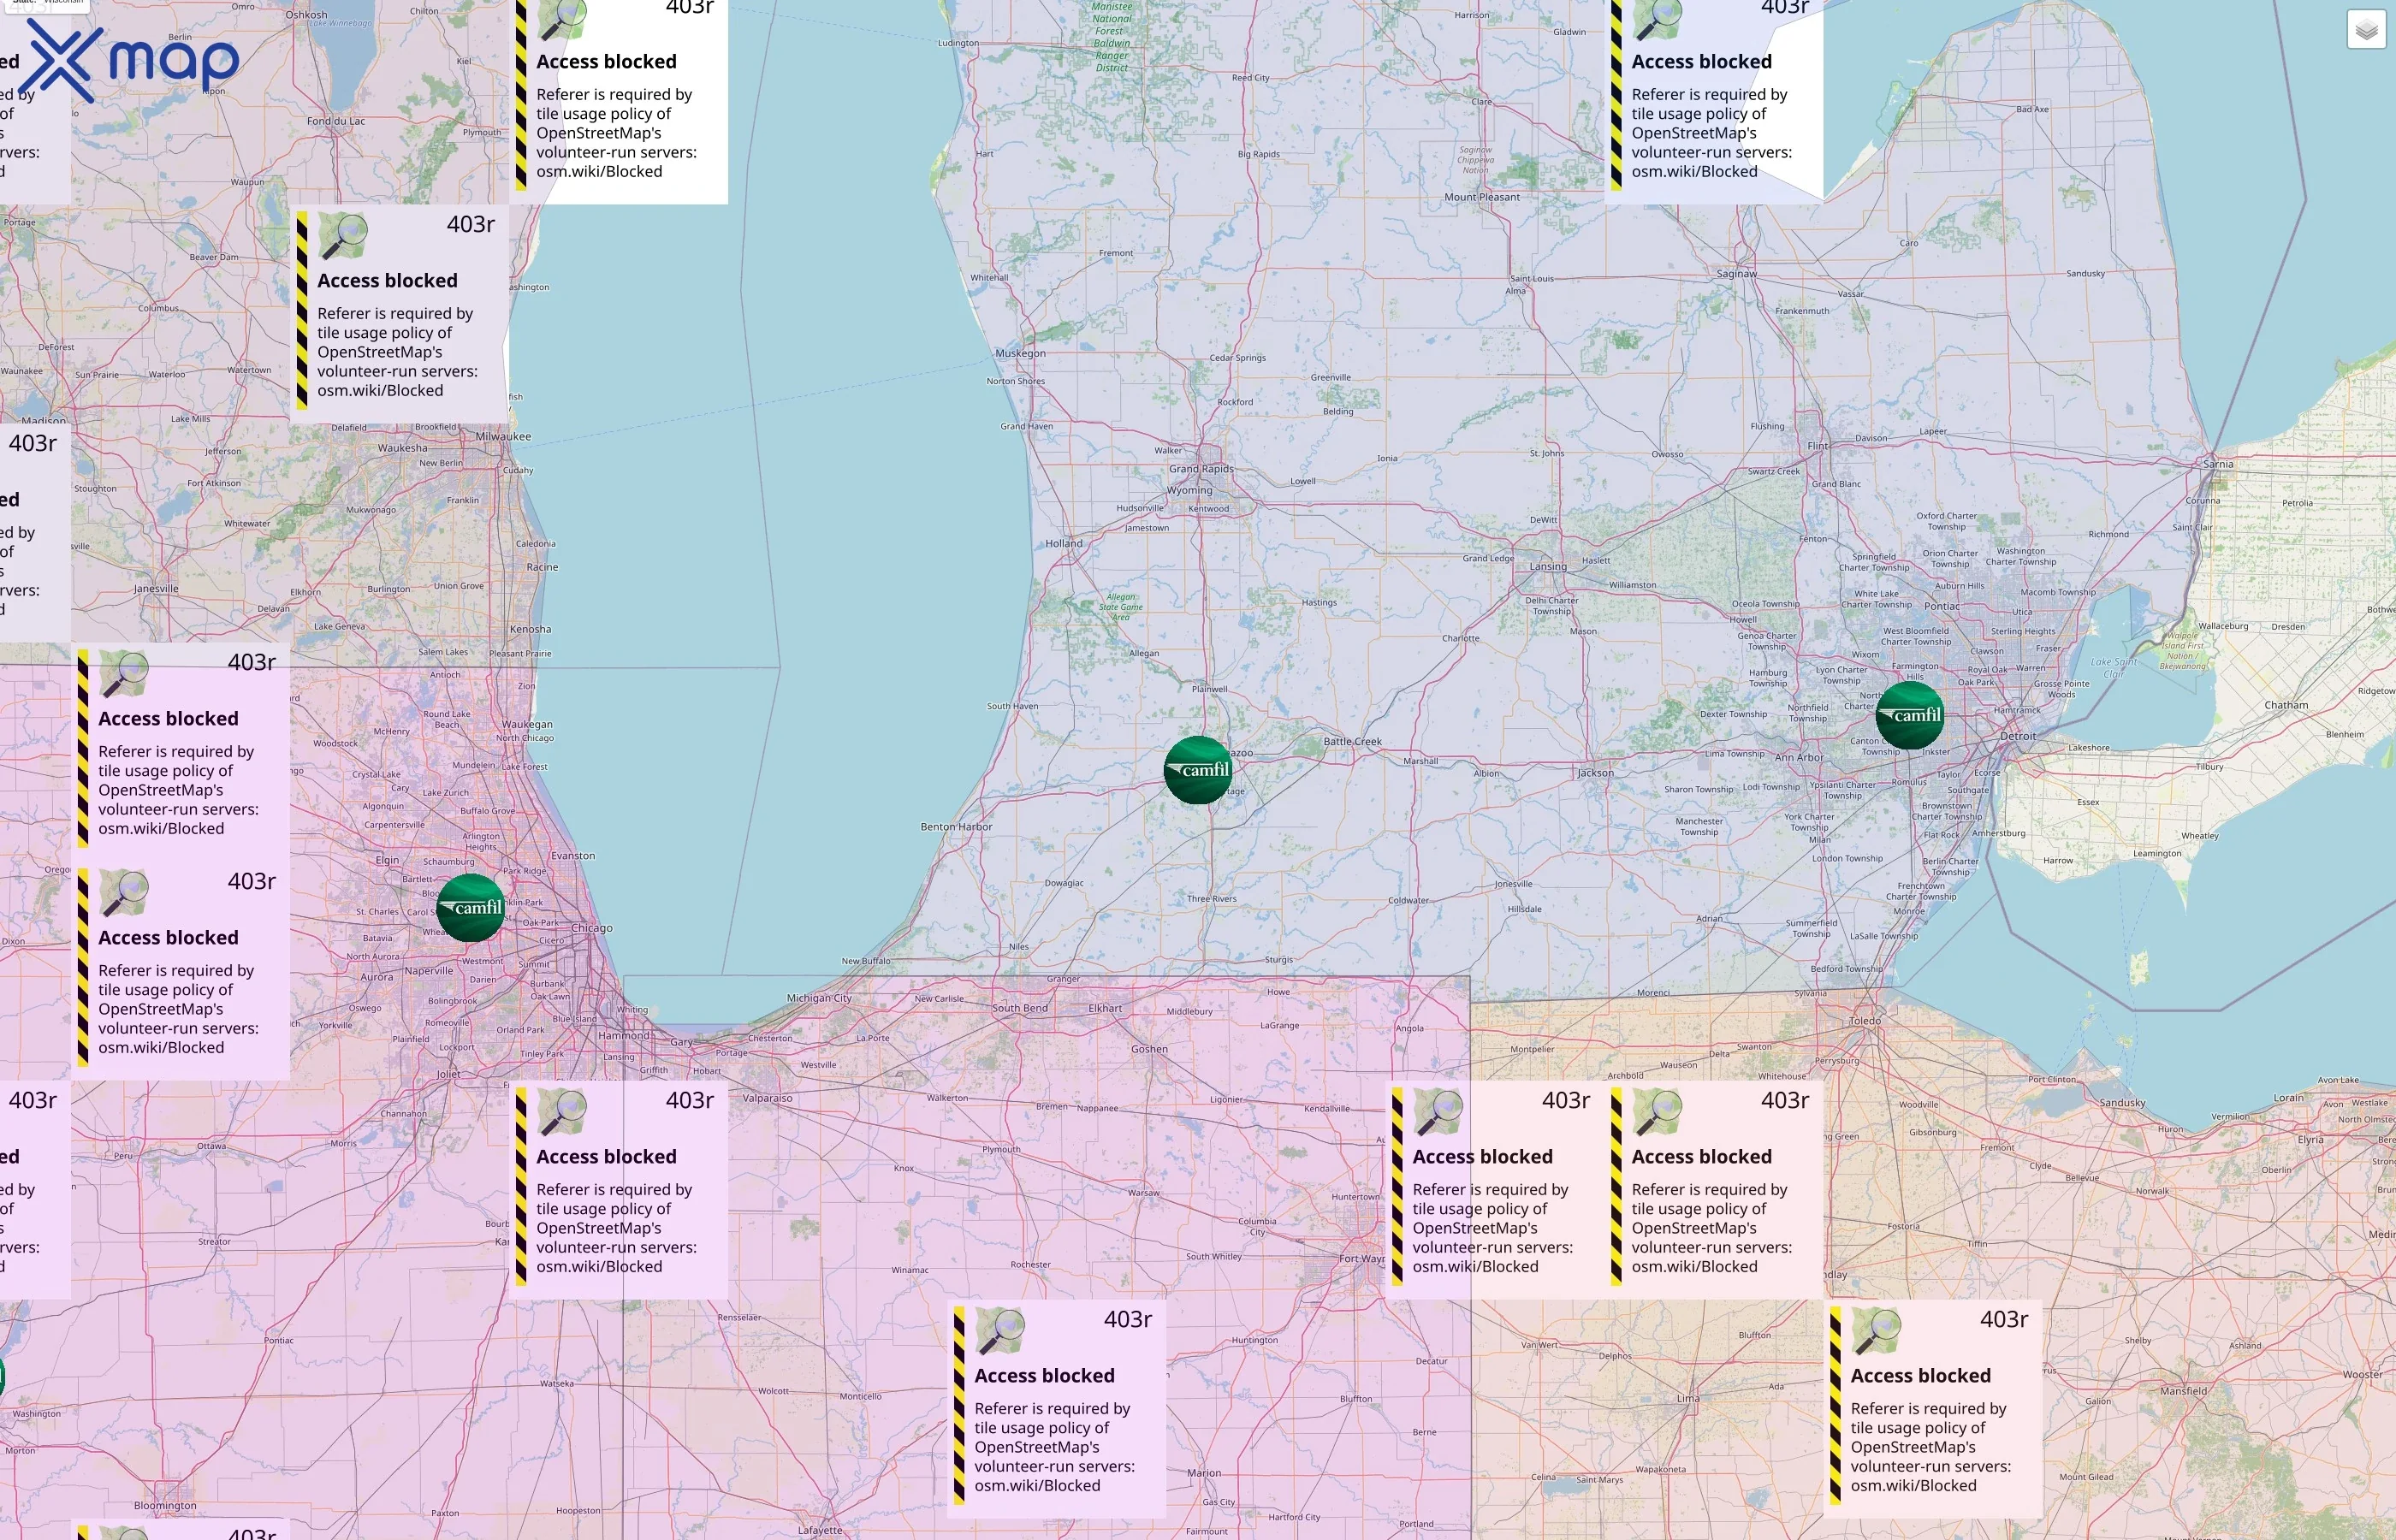Click the Racine city label

coord(542,567)
